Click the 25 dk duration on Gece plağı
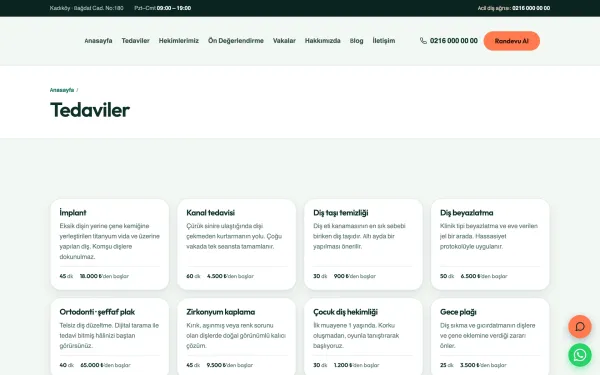600x375 pixels. click(x=447, y=365)
